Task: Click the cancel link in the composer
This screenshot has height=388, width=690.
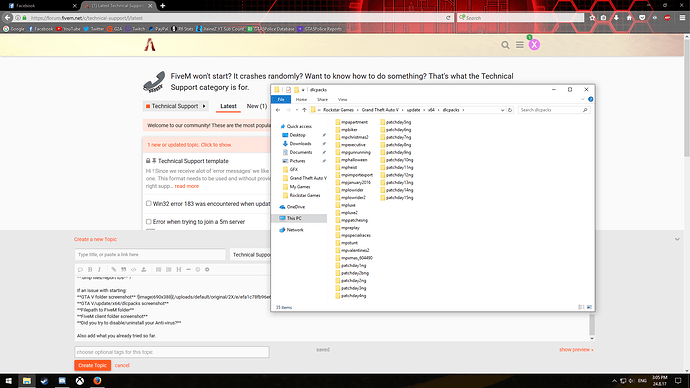Action: click(122, 365)
